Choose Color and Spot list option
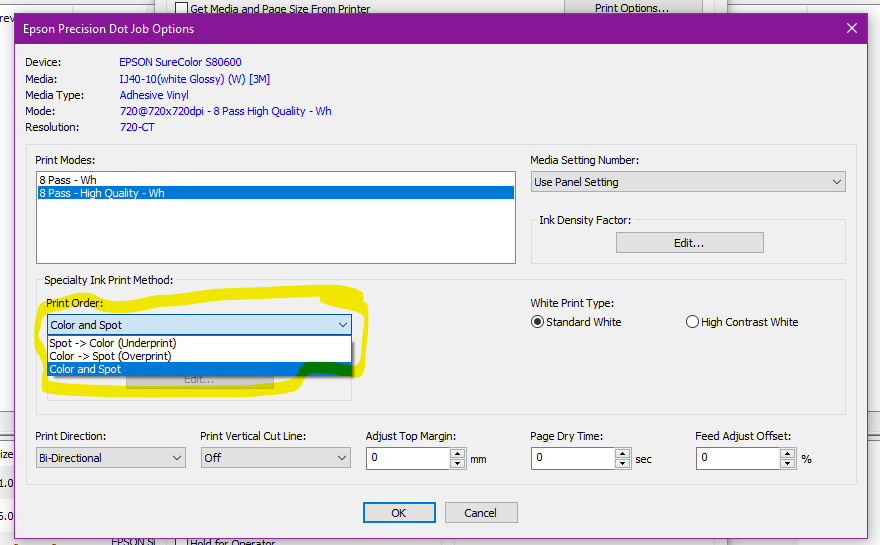This screenshot has height=545, width=880. pos(199,369)
